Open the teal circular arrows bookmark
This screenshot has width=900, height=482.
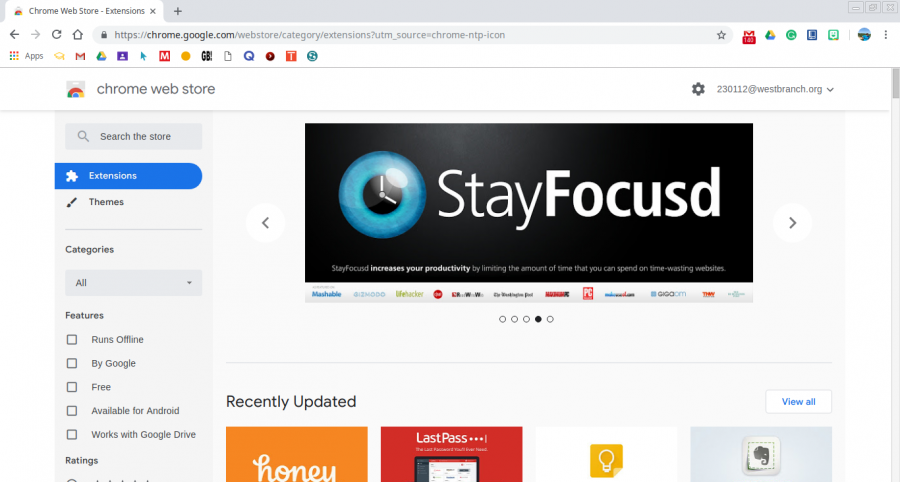[x=312, y=56]
